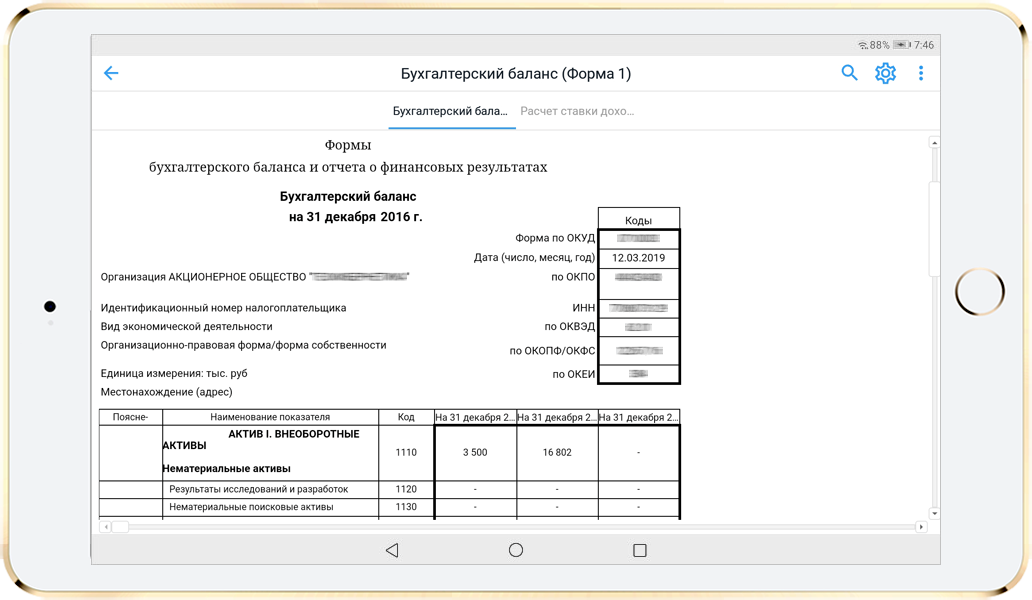The width and height of the screenshot is (1032, 600).
Task: Select date cell 12.03.2019
Action: pyautogui.click(x=638, y=258)
